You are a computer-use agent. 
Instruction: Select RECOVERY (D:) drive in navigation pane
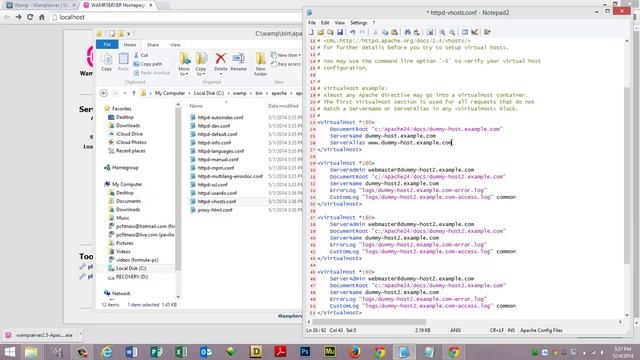click(x=132, y=277)
